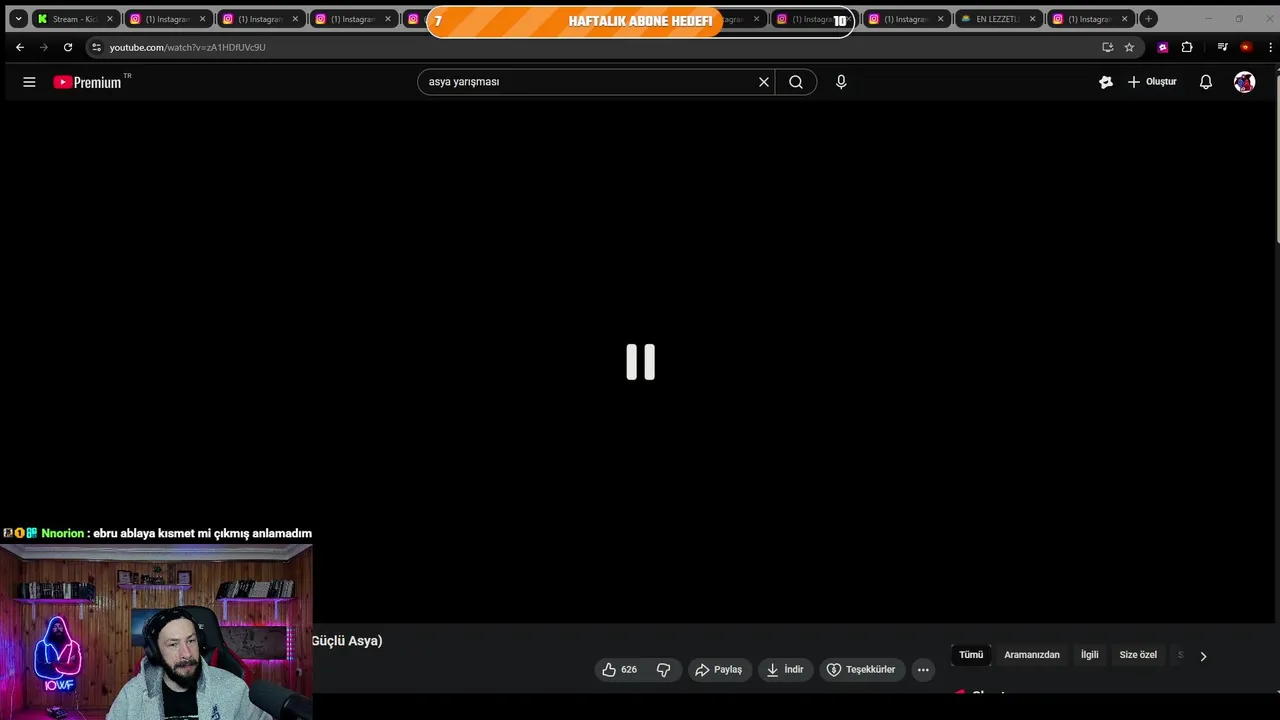Click the video title ending Güçlü Asya)

tap(347, 641)
